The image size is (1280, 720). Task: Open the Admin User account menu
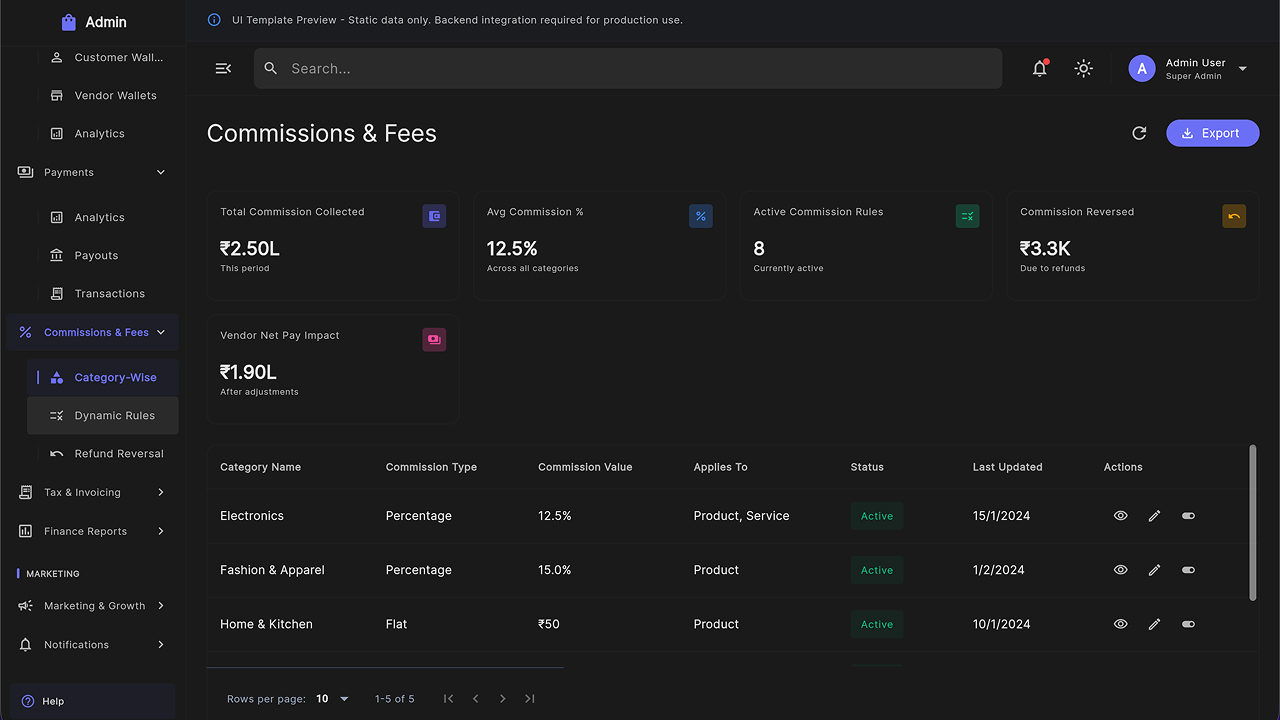click(x=1188, y=68)
